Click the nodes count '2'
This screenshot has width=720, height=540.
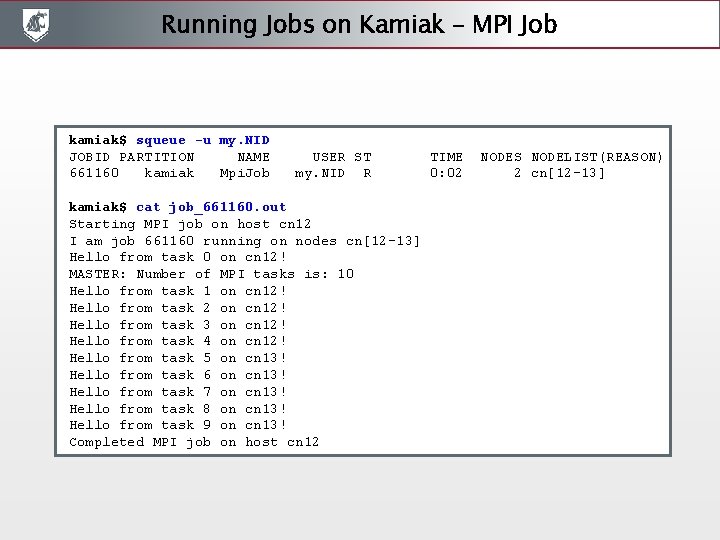518,173
